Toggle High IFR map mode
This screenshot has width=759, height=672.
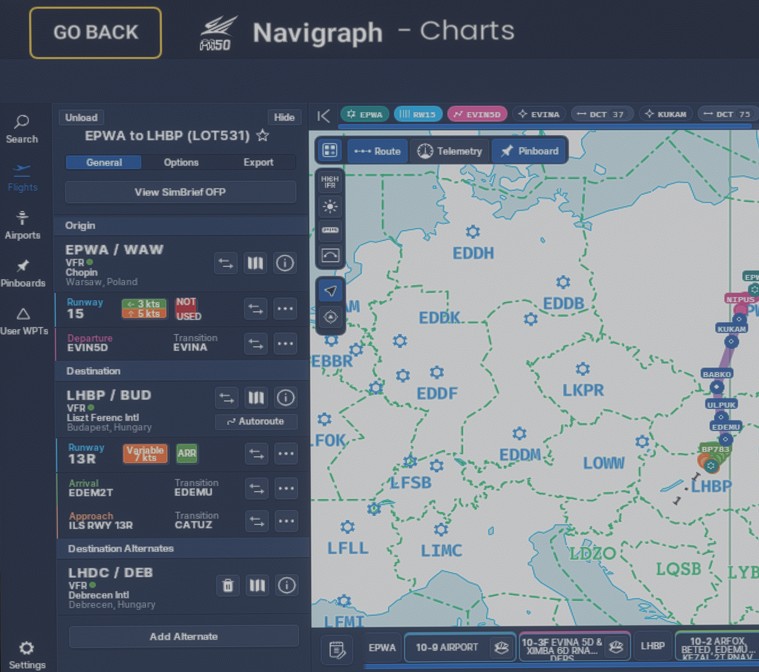pyautogui.click(x=330, y=182)
